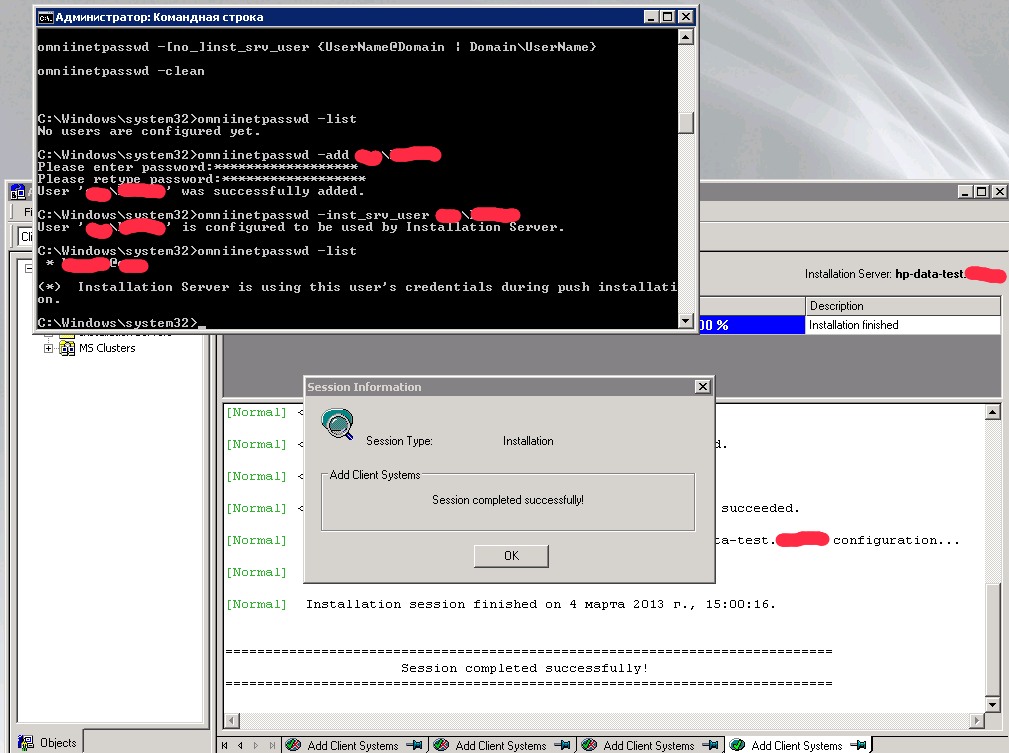
Task: Click the Objects tab icon
Action: click(x=26, y=743)
